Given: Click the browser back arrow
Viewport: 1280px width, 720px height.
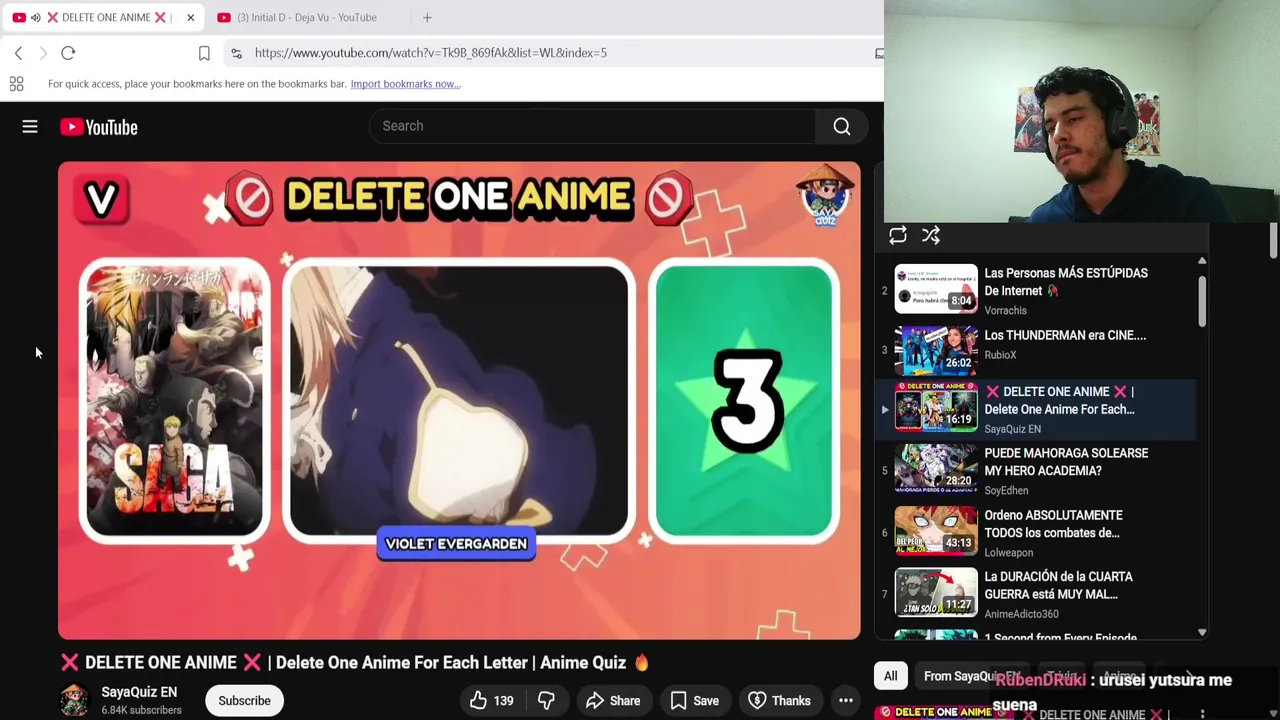Looking at the screenshot, I should (x=18, y=53).
